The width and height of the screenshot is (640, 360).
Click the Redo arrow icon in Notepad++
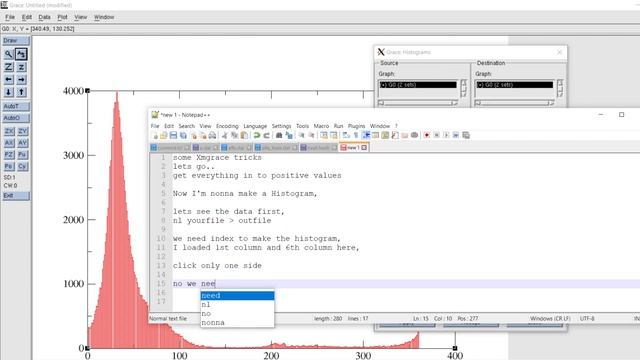[266, 136]
